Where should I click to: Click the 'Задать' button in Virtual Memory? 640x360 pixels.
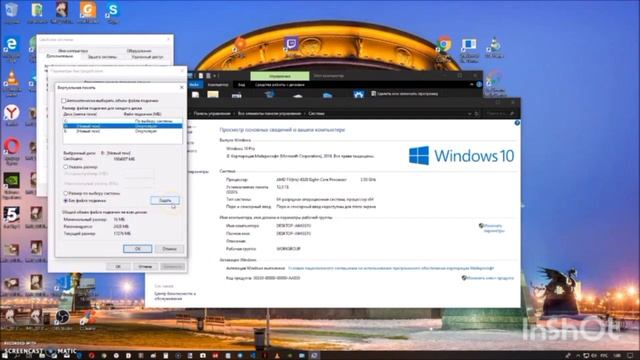pyautogui.click(x=164, y=200)
